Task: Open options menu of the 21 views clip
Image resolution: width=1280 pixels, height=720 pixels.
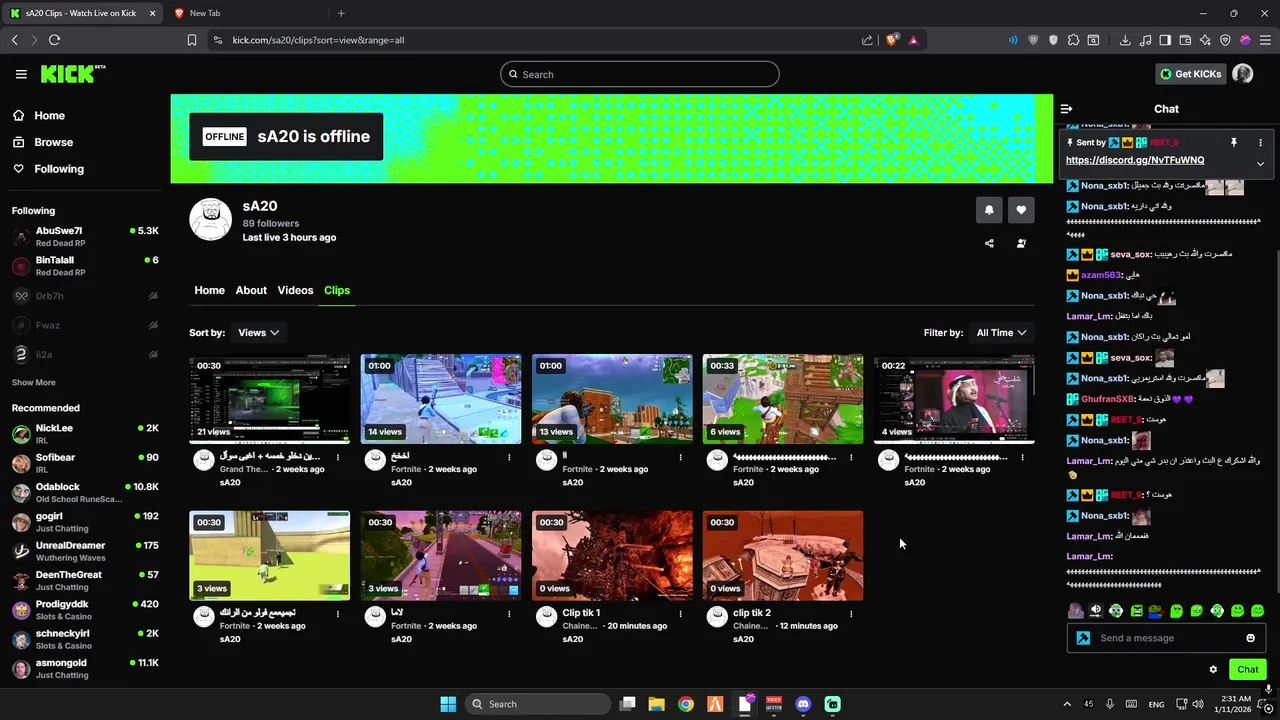Action: pos(338,457)
